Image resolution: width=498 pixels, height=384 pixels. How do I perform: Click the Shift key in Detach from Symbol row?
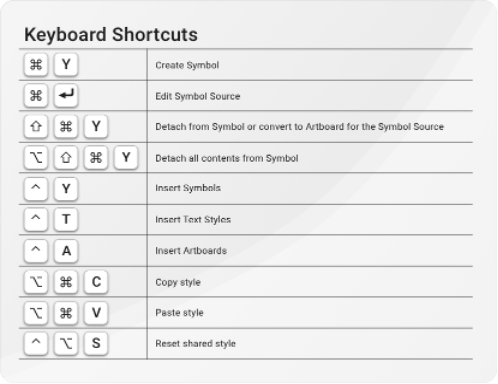36,126
